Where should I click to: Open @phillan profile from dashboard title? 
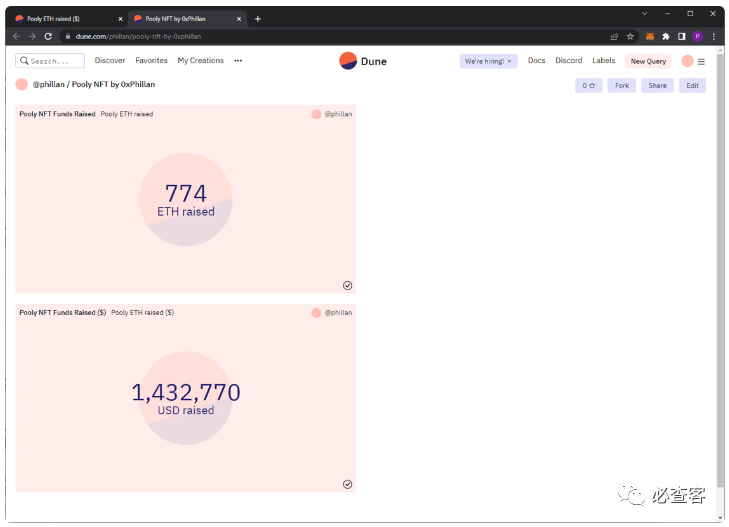[x=48, y=84]
